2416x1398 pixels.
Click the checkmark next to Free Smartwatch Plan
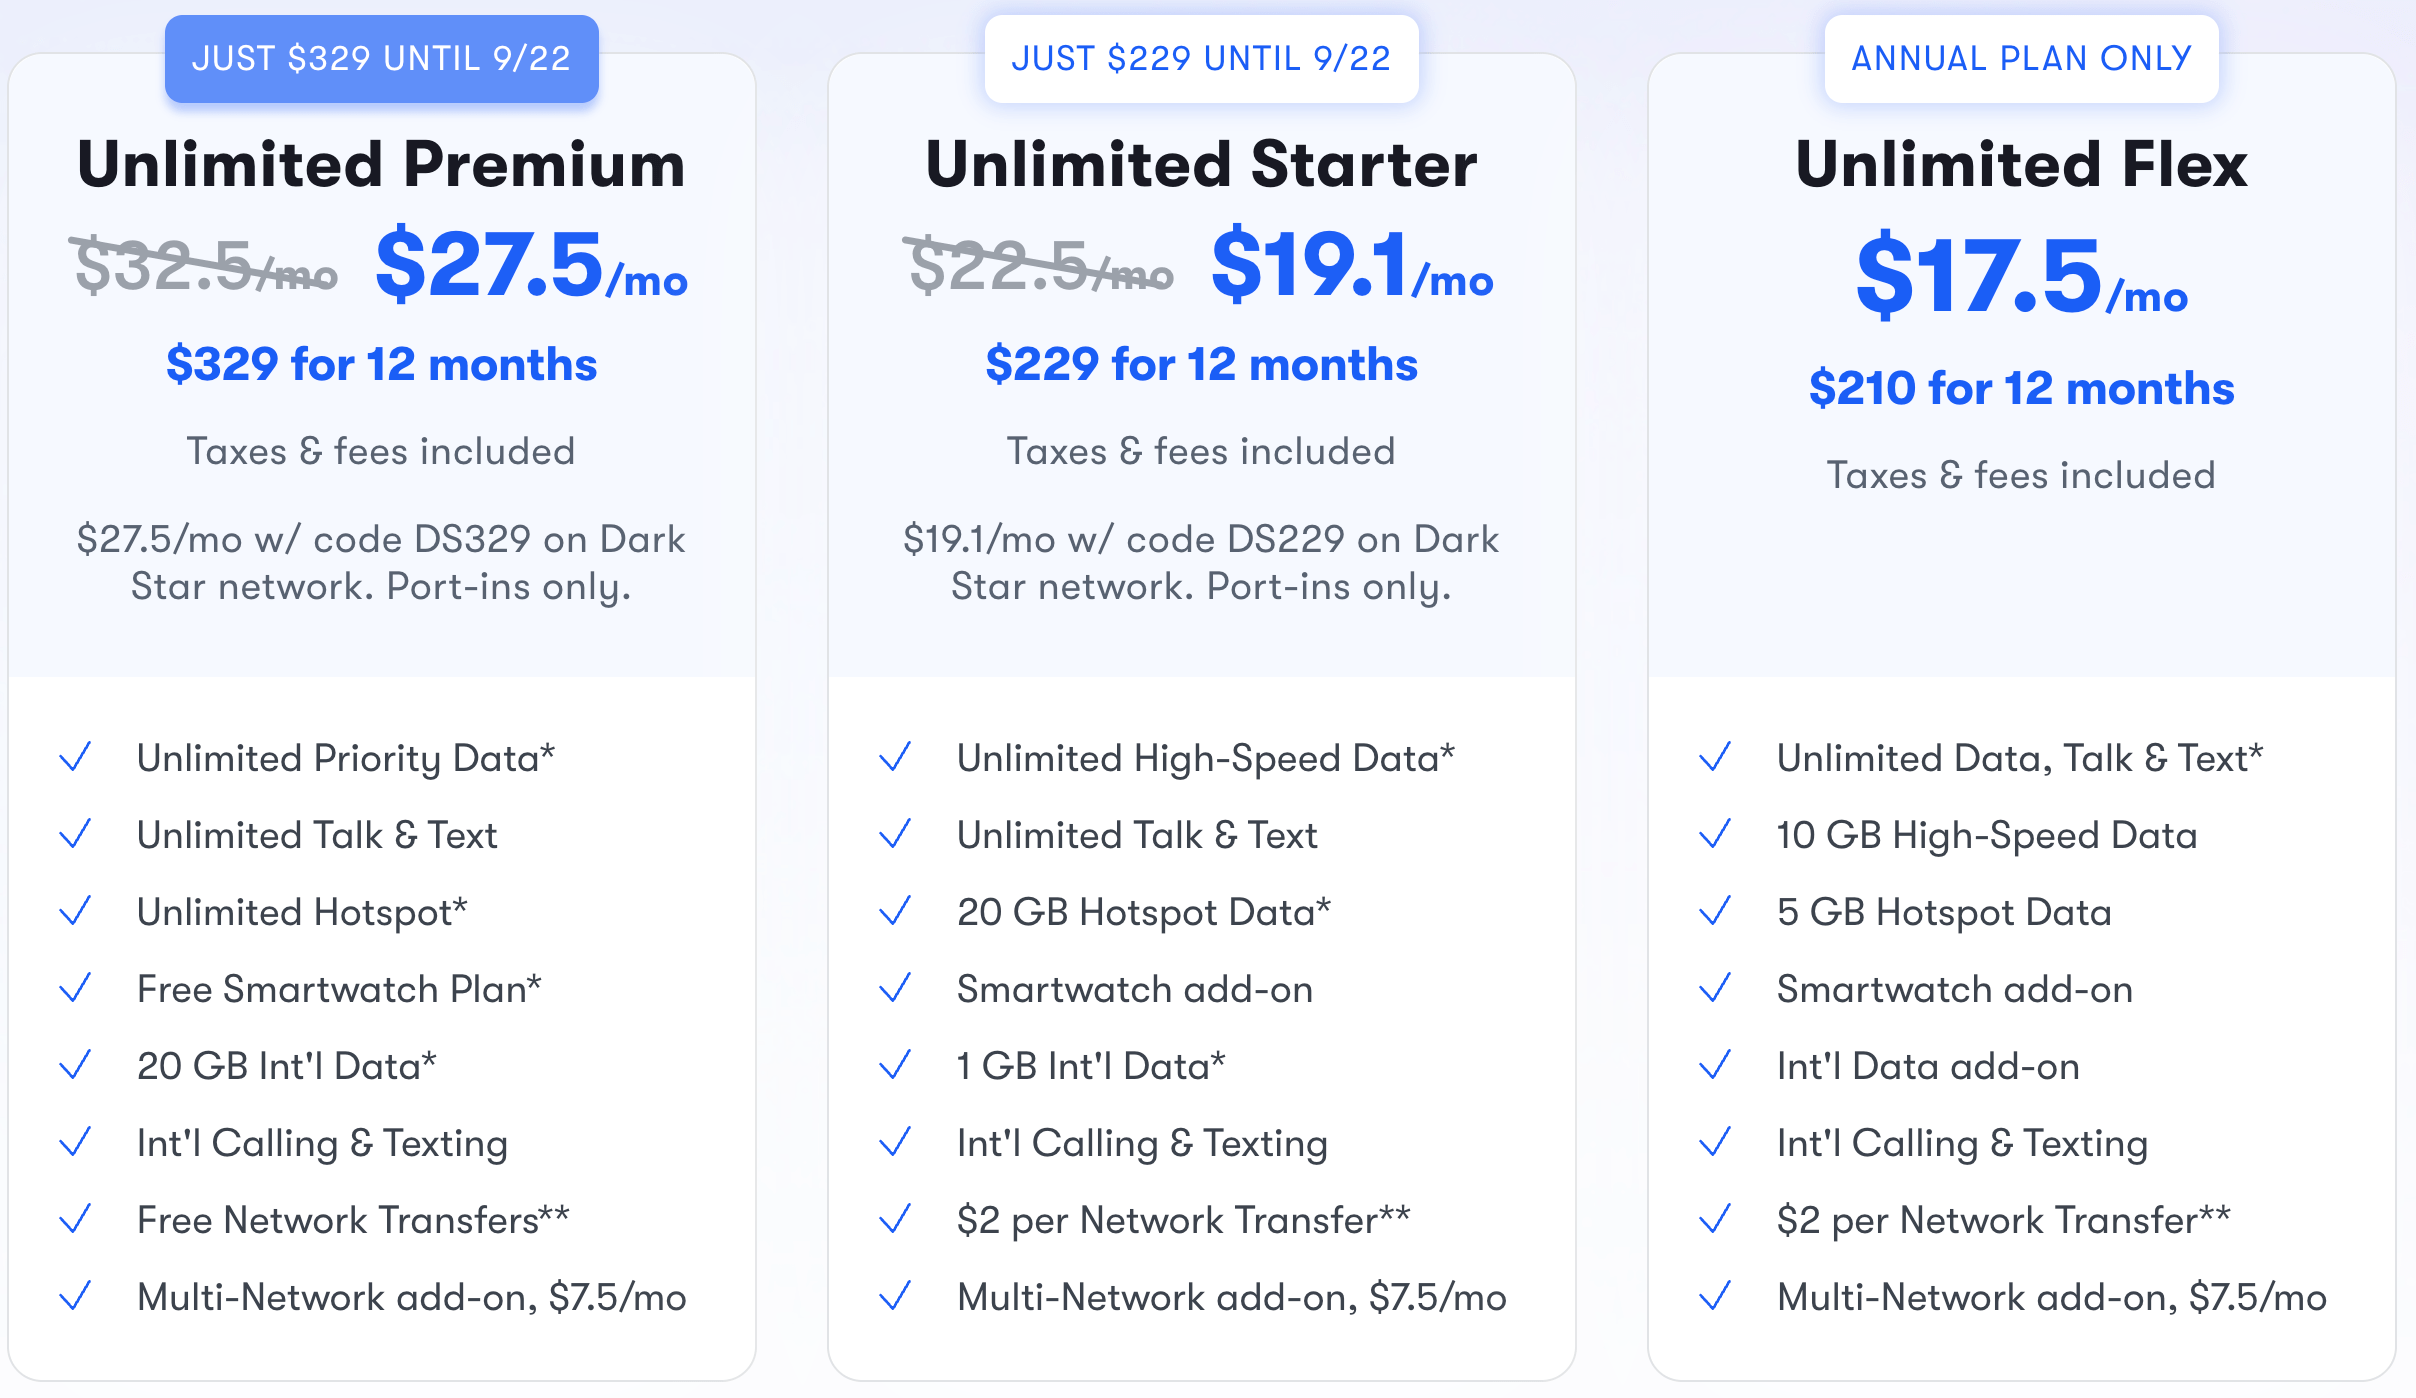coord(76,988)
